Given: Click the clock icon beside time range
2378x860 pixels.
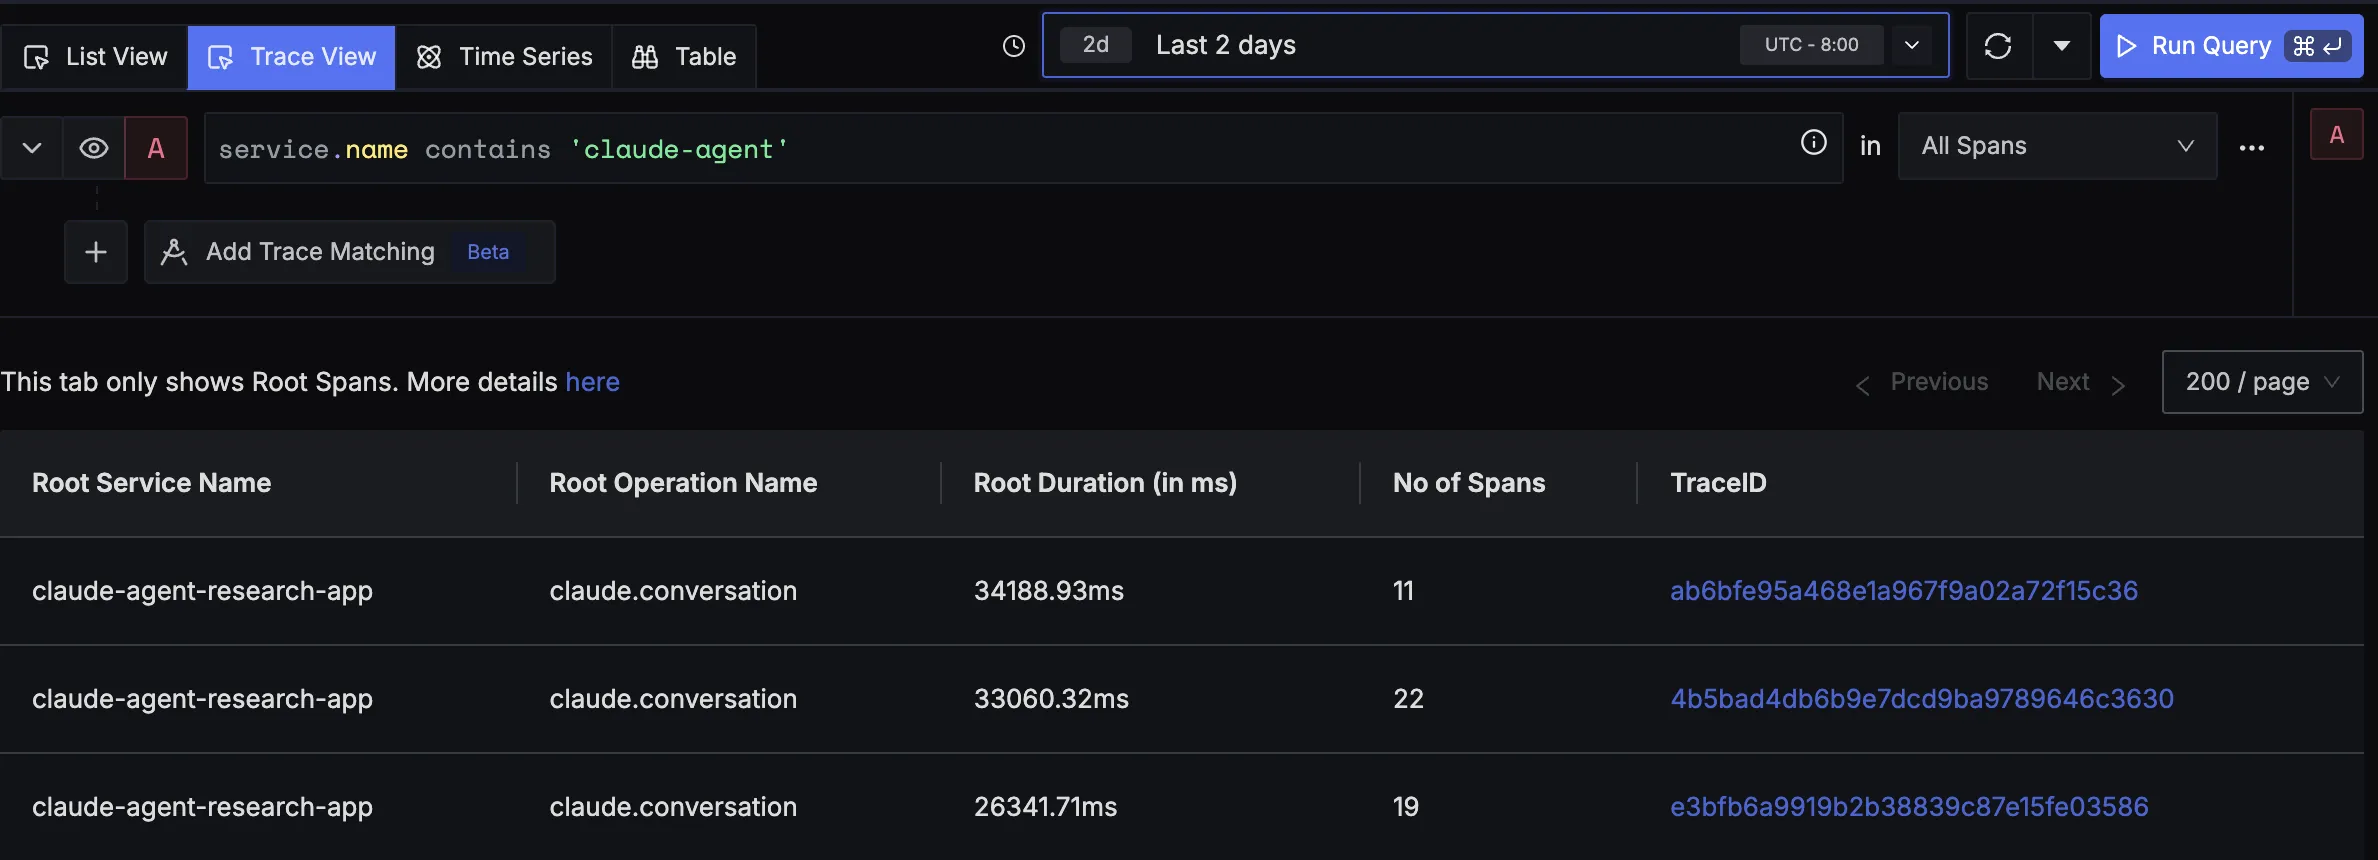Looking at the screenshot, I should tap(1013, 46).
